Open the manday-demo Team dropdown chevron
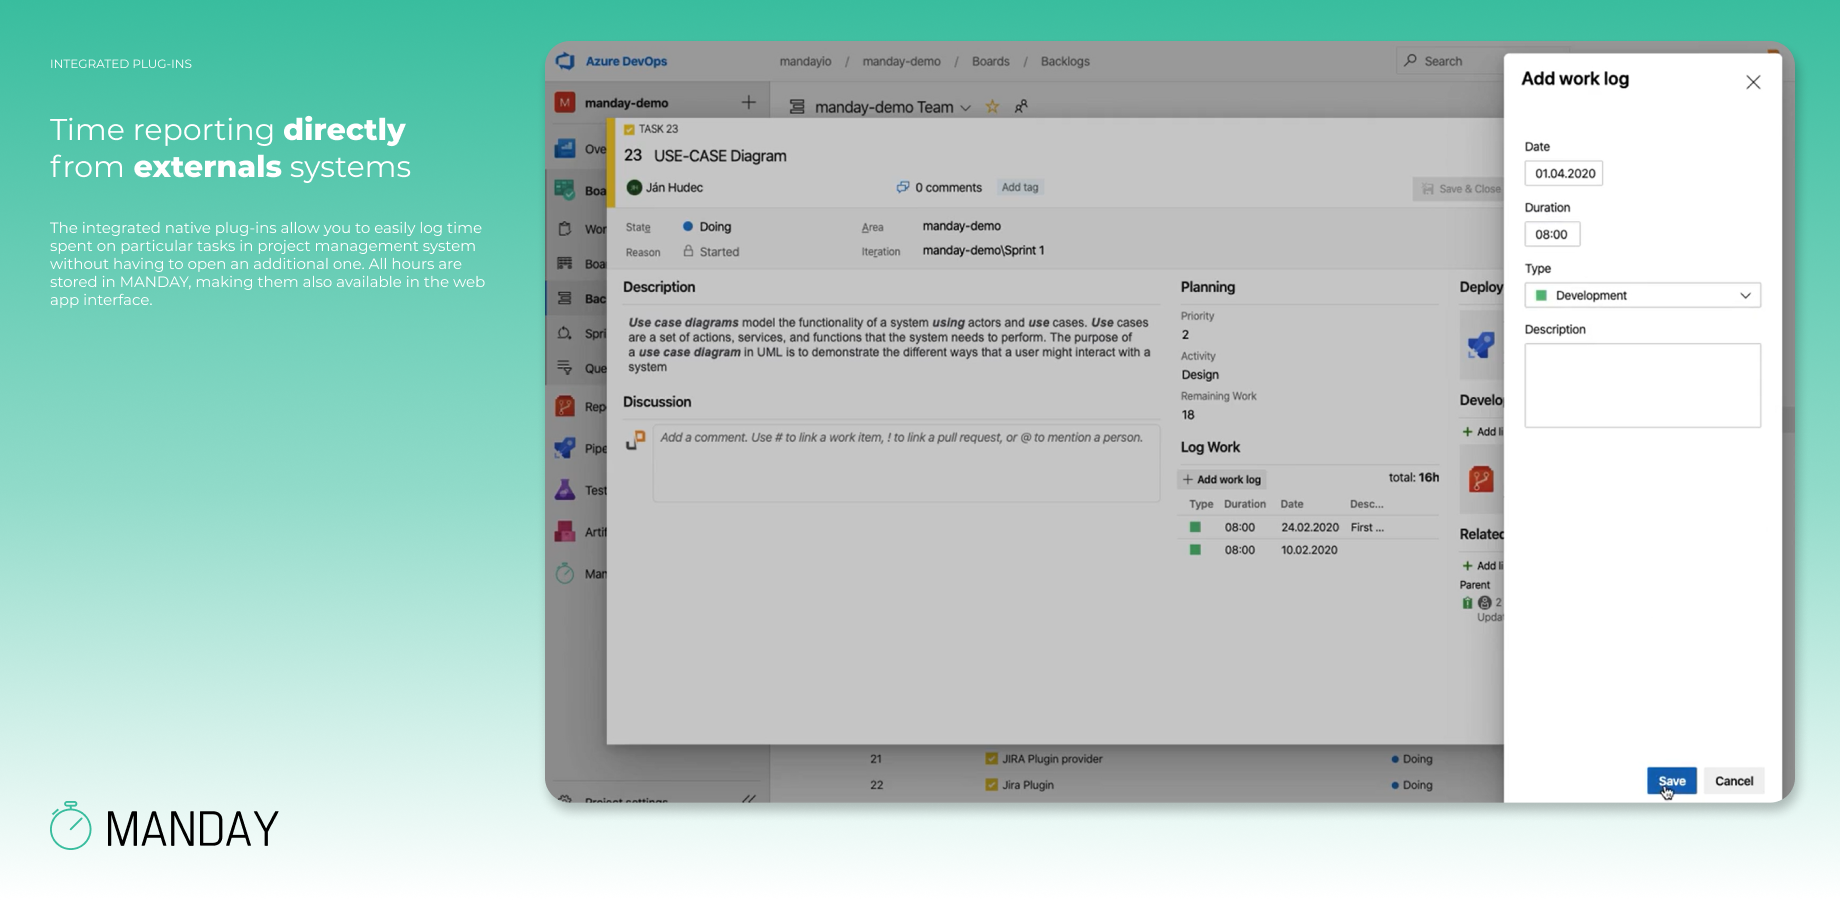 click(965, 107)
